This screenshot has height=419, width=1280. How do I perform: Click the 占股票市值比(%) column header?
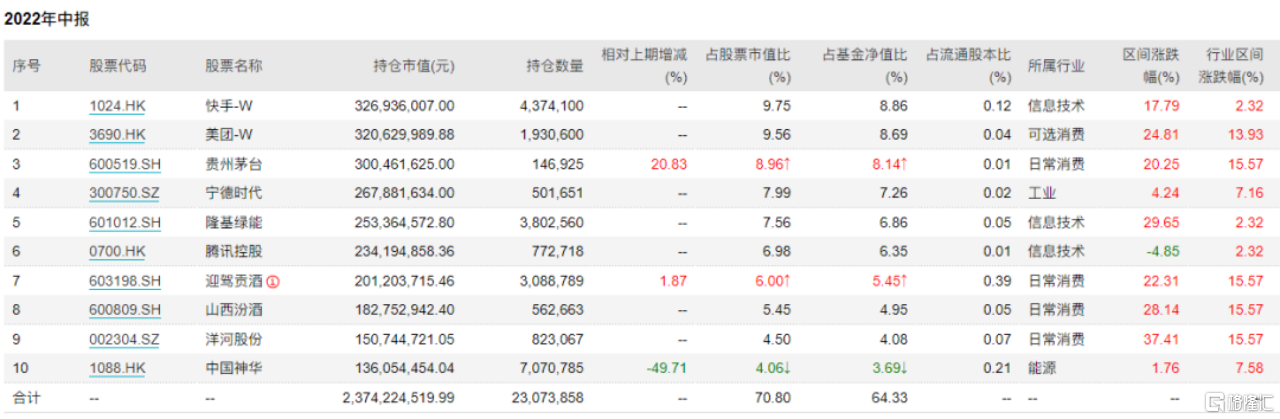[747, 65]
